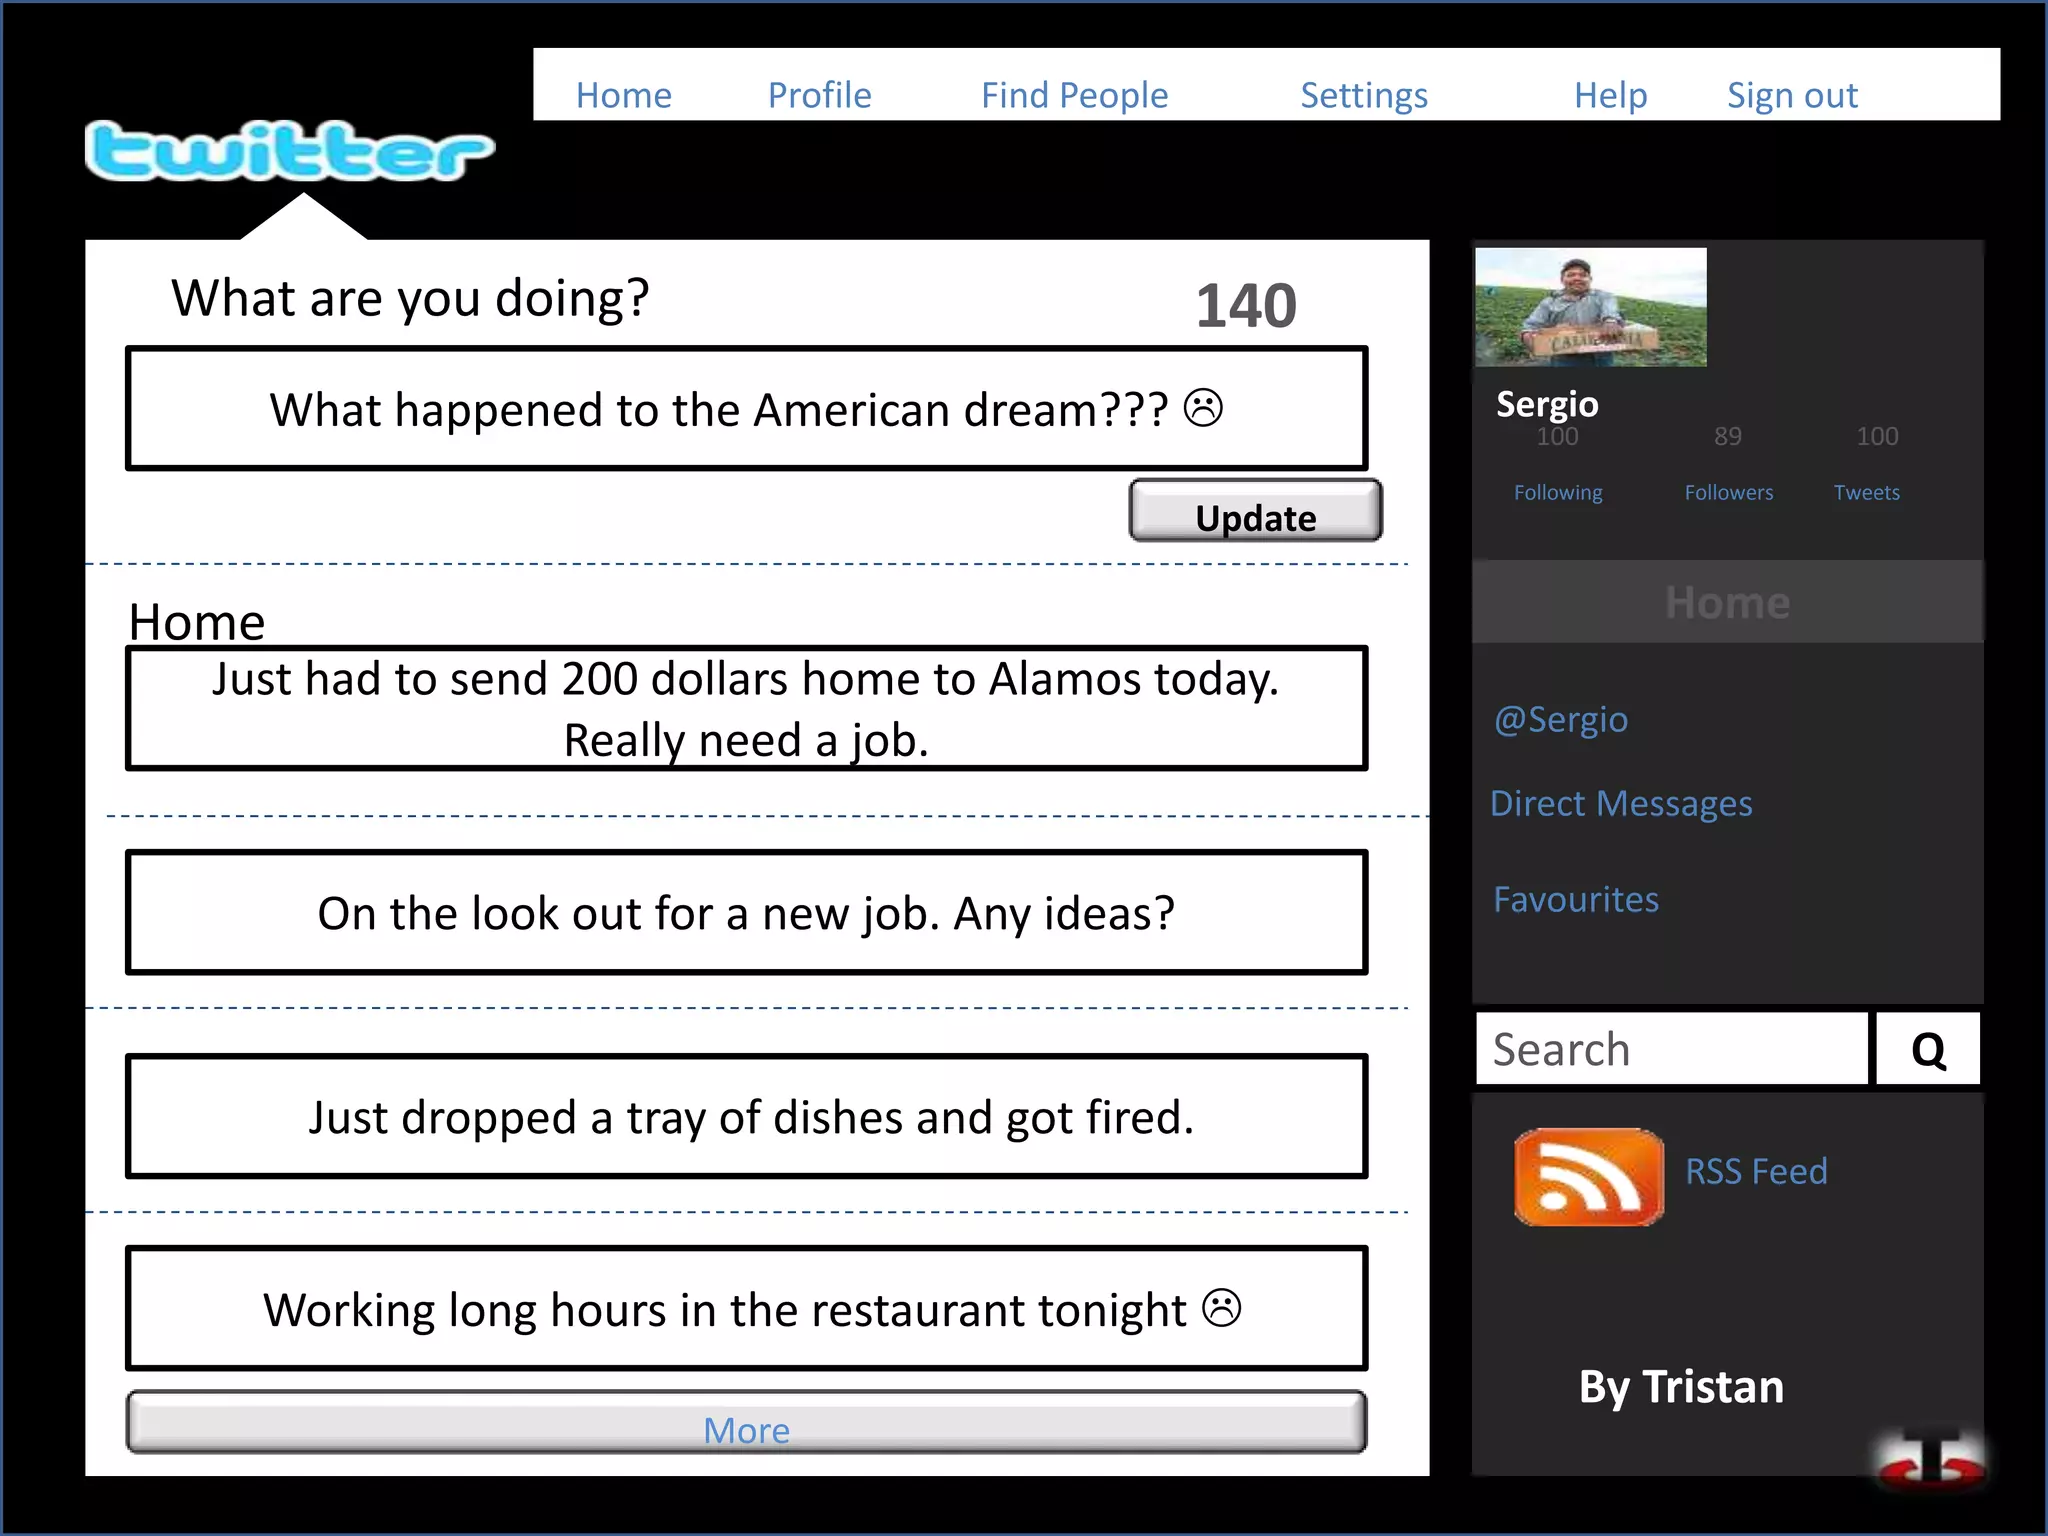Select tweet 'On the look out for a new job'
Image resolution: width=2048 pixels, height=1536 pixels.
746,912
